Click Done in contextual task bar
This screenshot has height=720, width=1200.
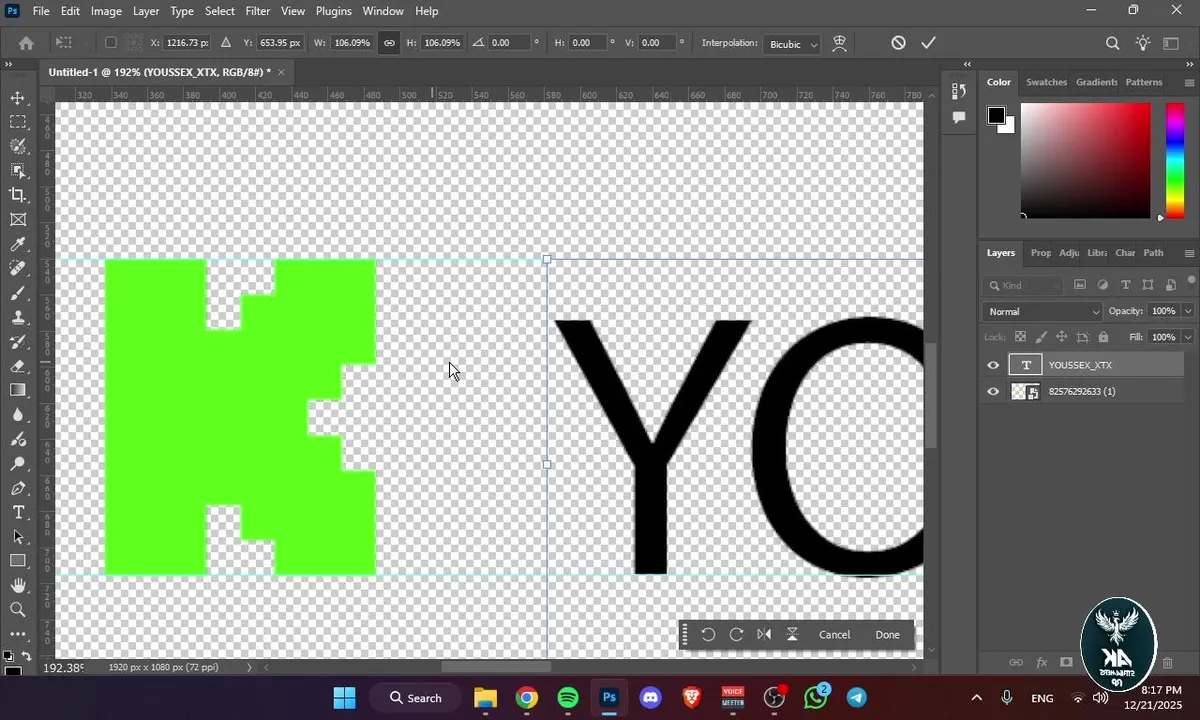pyautogui.click(x=887, y=634)
